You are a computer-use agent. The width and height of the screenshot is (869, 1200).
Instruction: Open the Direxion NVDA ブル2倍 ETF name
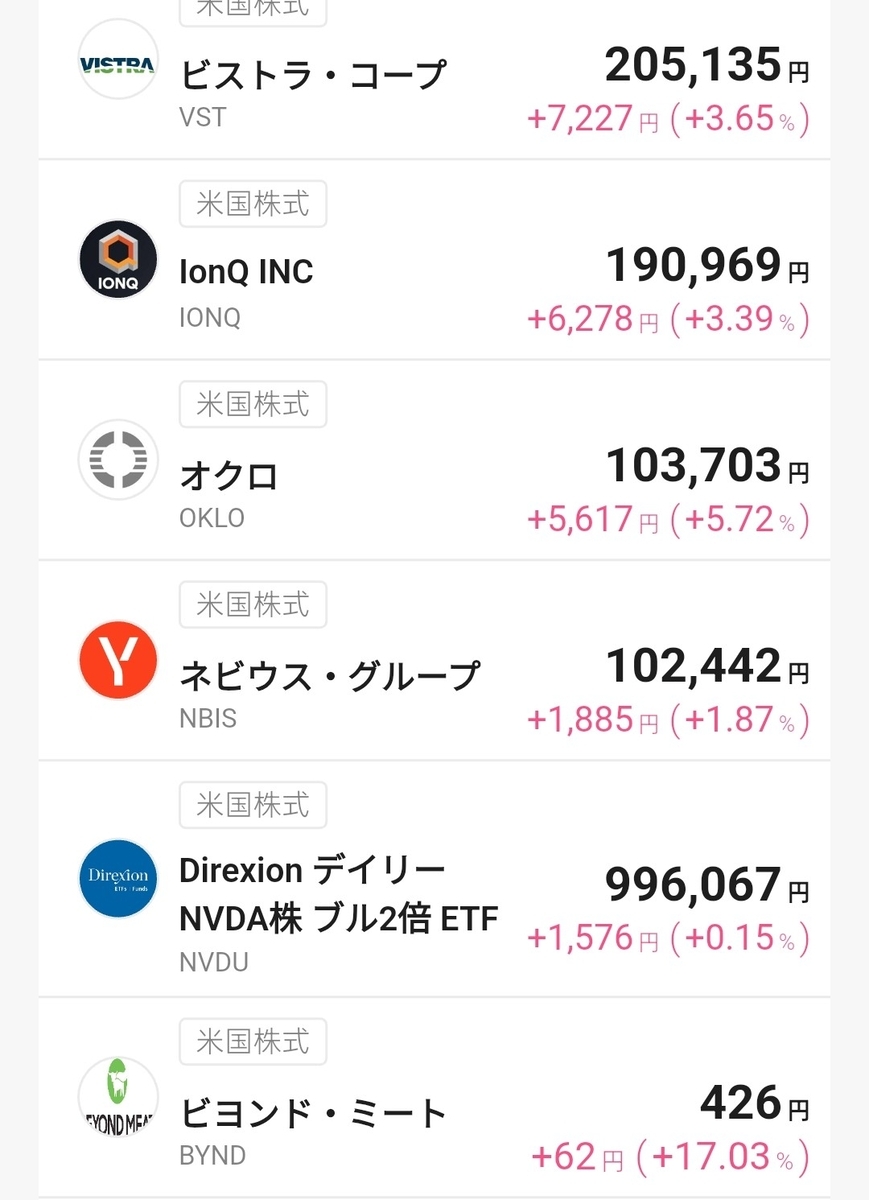pyautogui.click(x=338, y=895)
